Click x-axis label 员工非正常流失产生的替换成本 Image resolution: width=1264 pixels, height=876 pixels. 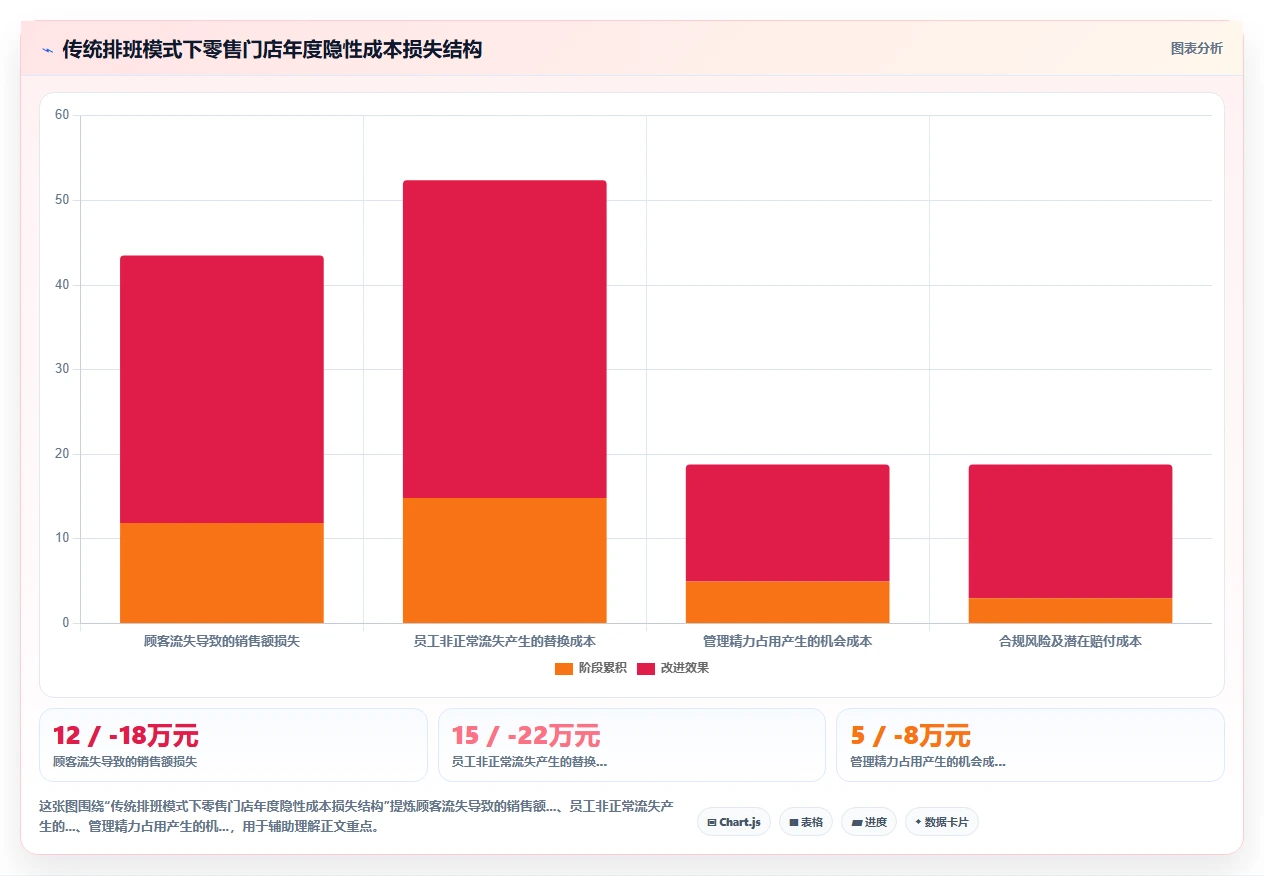[505, 641]
